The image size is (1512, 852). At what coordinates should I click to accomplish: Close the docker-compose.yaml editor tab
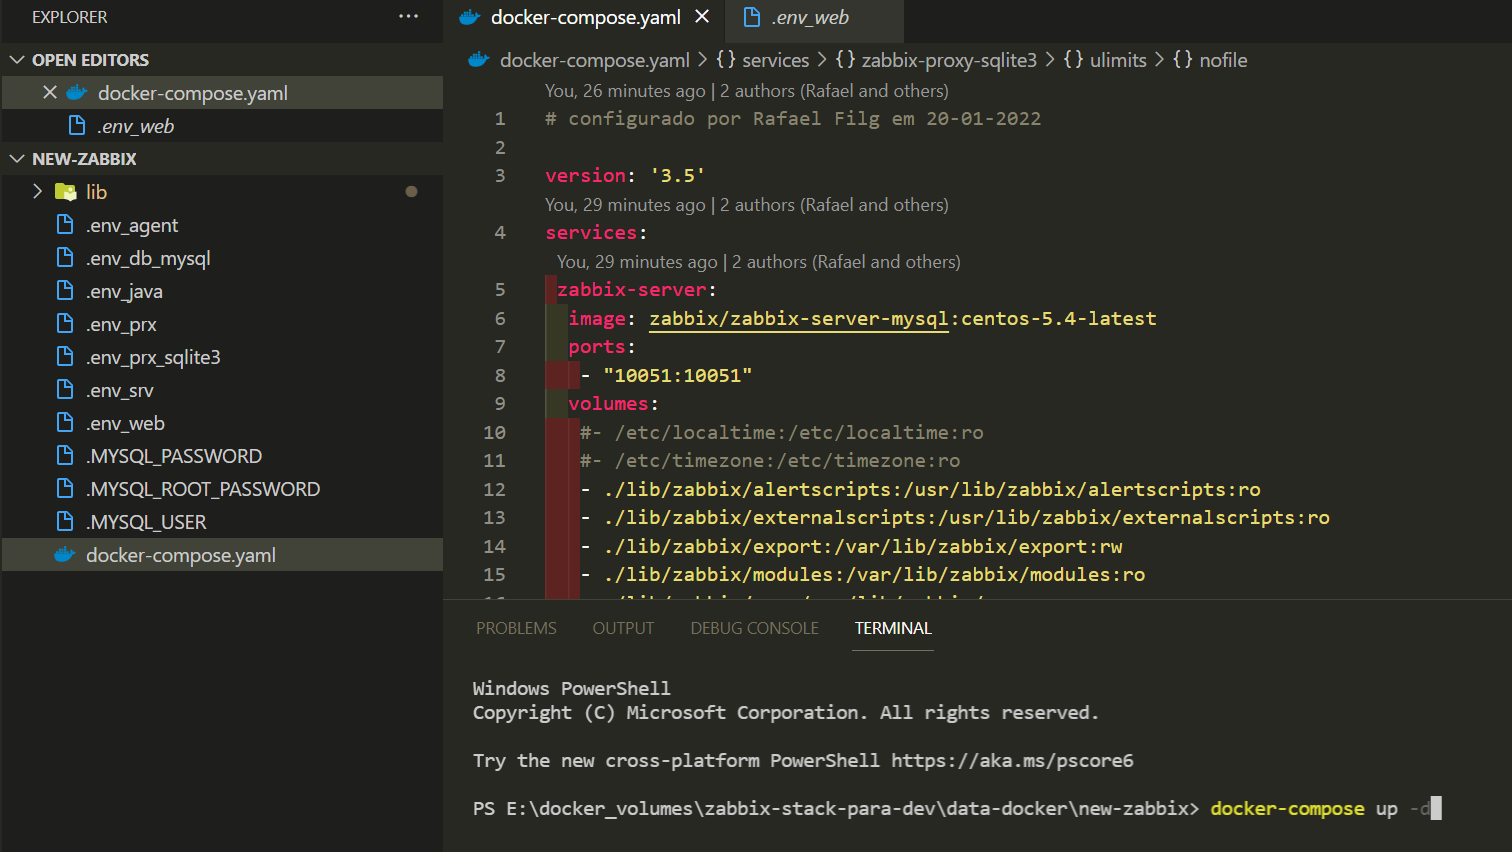point(702,17)
